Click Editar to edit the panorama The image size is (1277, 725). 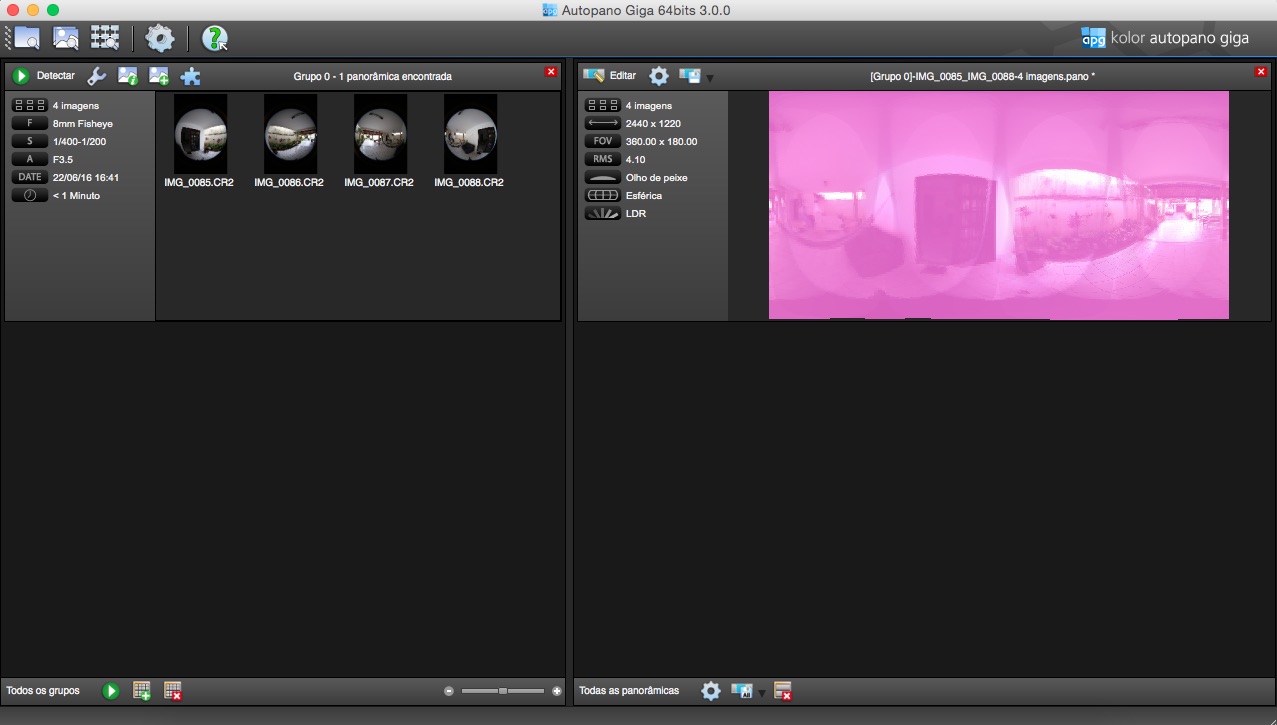pyautogui.click(x=610, y=76)
